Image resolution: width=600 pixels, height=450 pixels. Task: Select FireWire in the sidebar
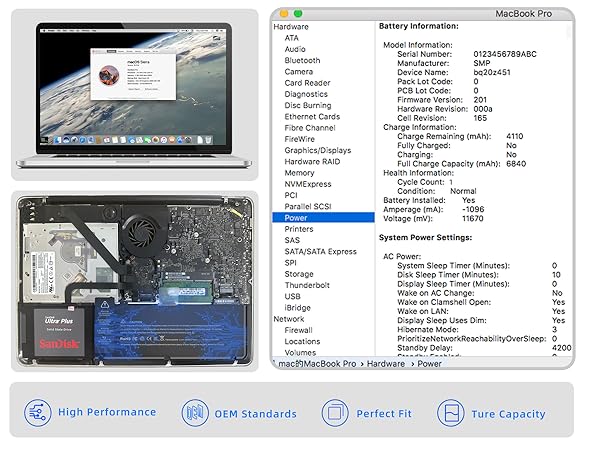tap(300, 139)
